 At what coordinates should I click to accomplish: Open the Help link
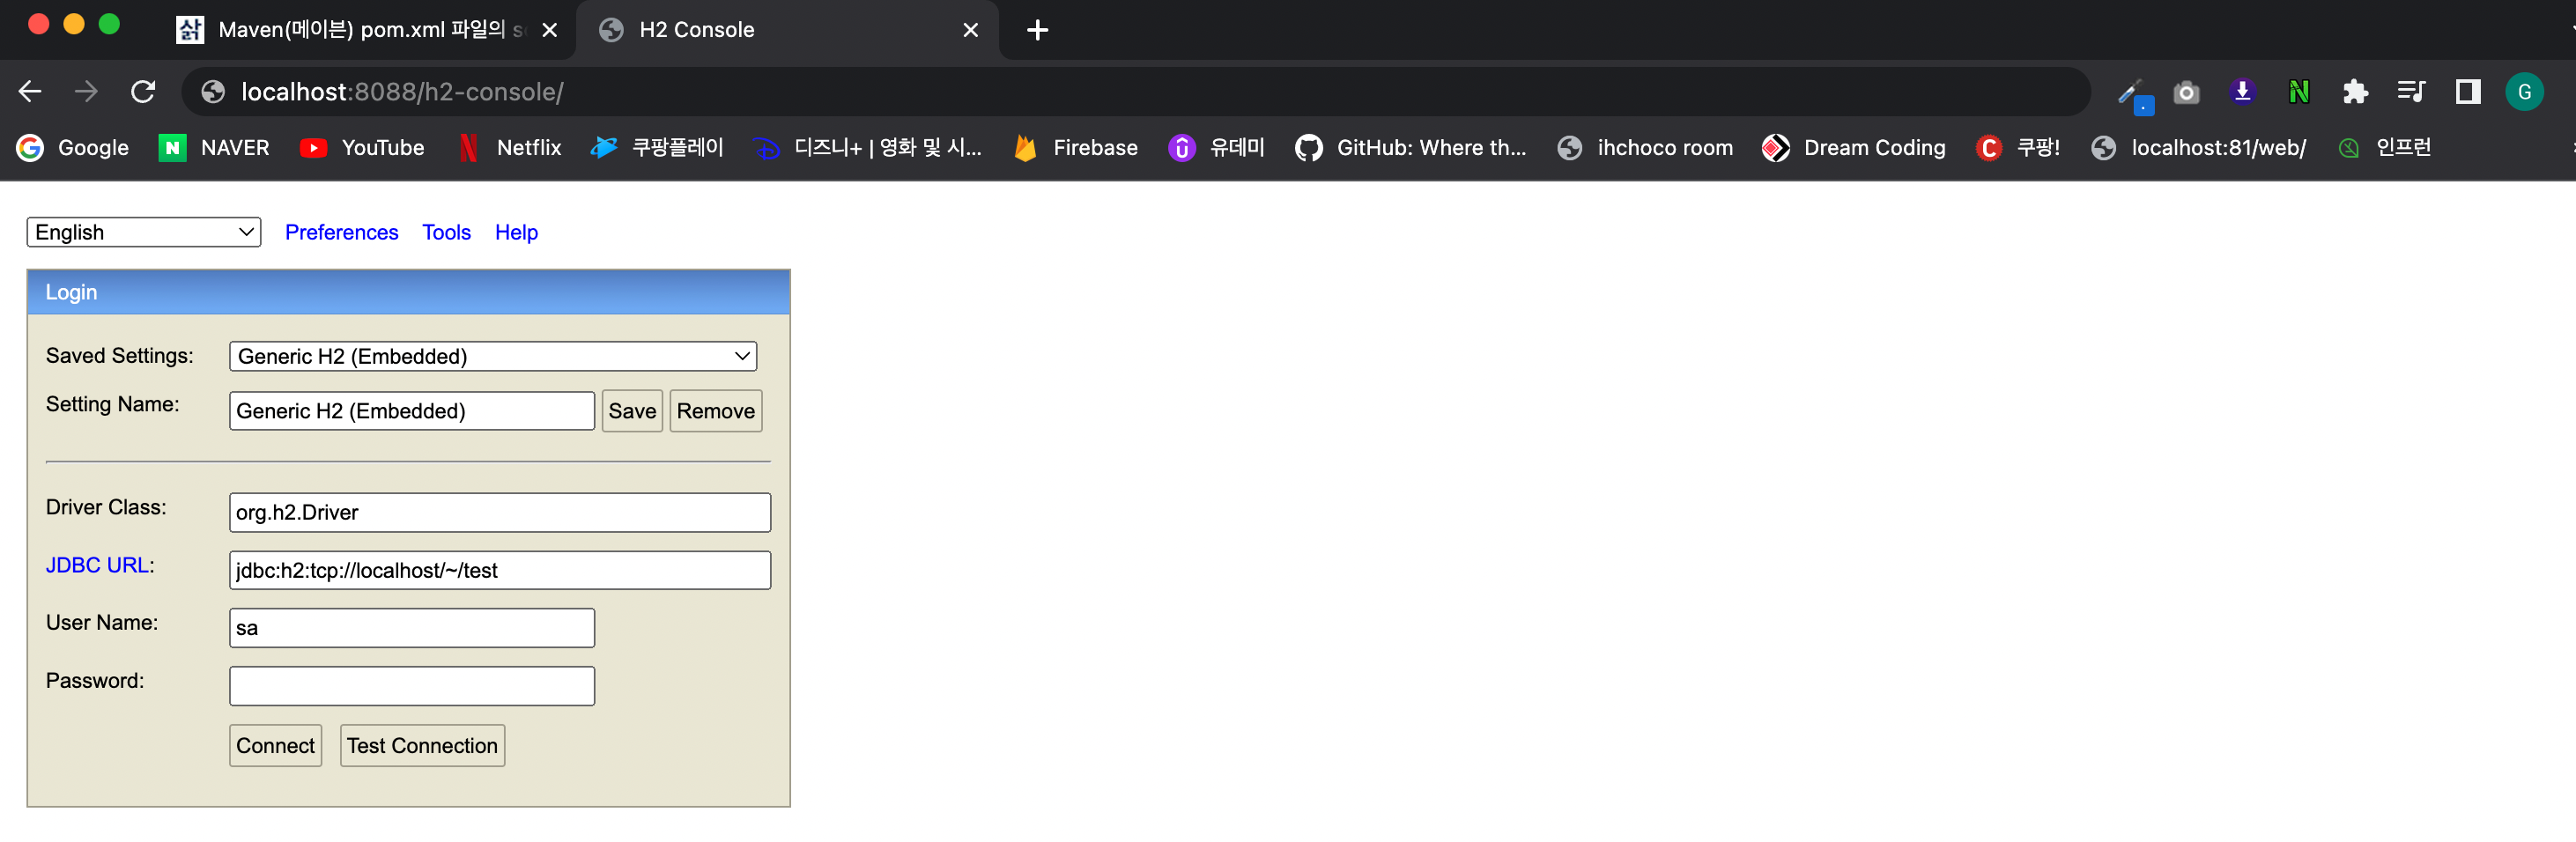[x=516, y=232]
